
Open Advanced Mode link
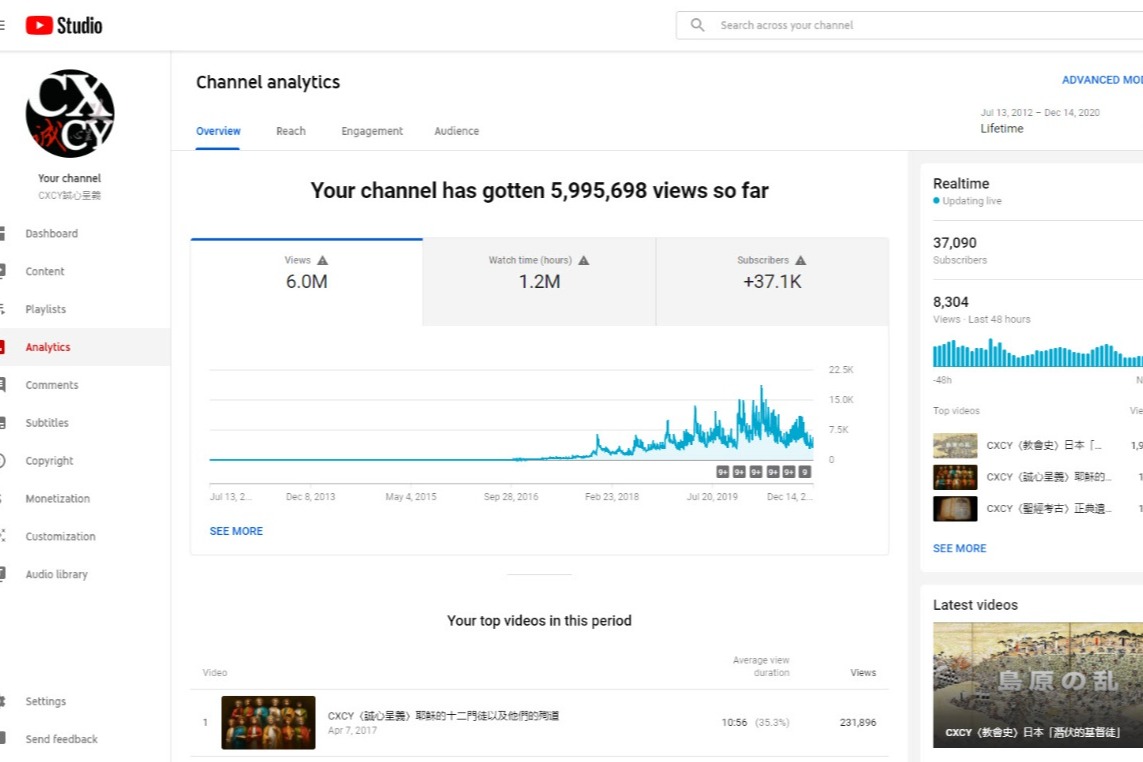[x=1101, y=80]
